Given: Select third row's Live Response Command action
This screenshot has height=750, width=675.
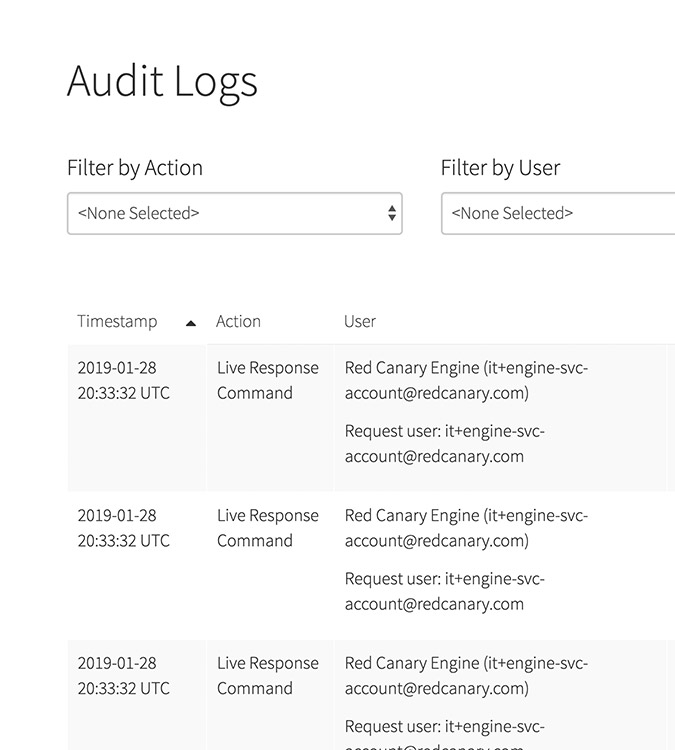Looking at the screenshot, I should click(267, 675).
